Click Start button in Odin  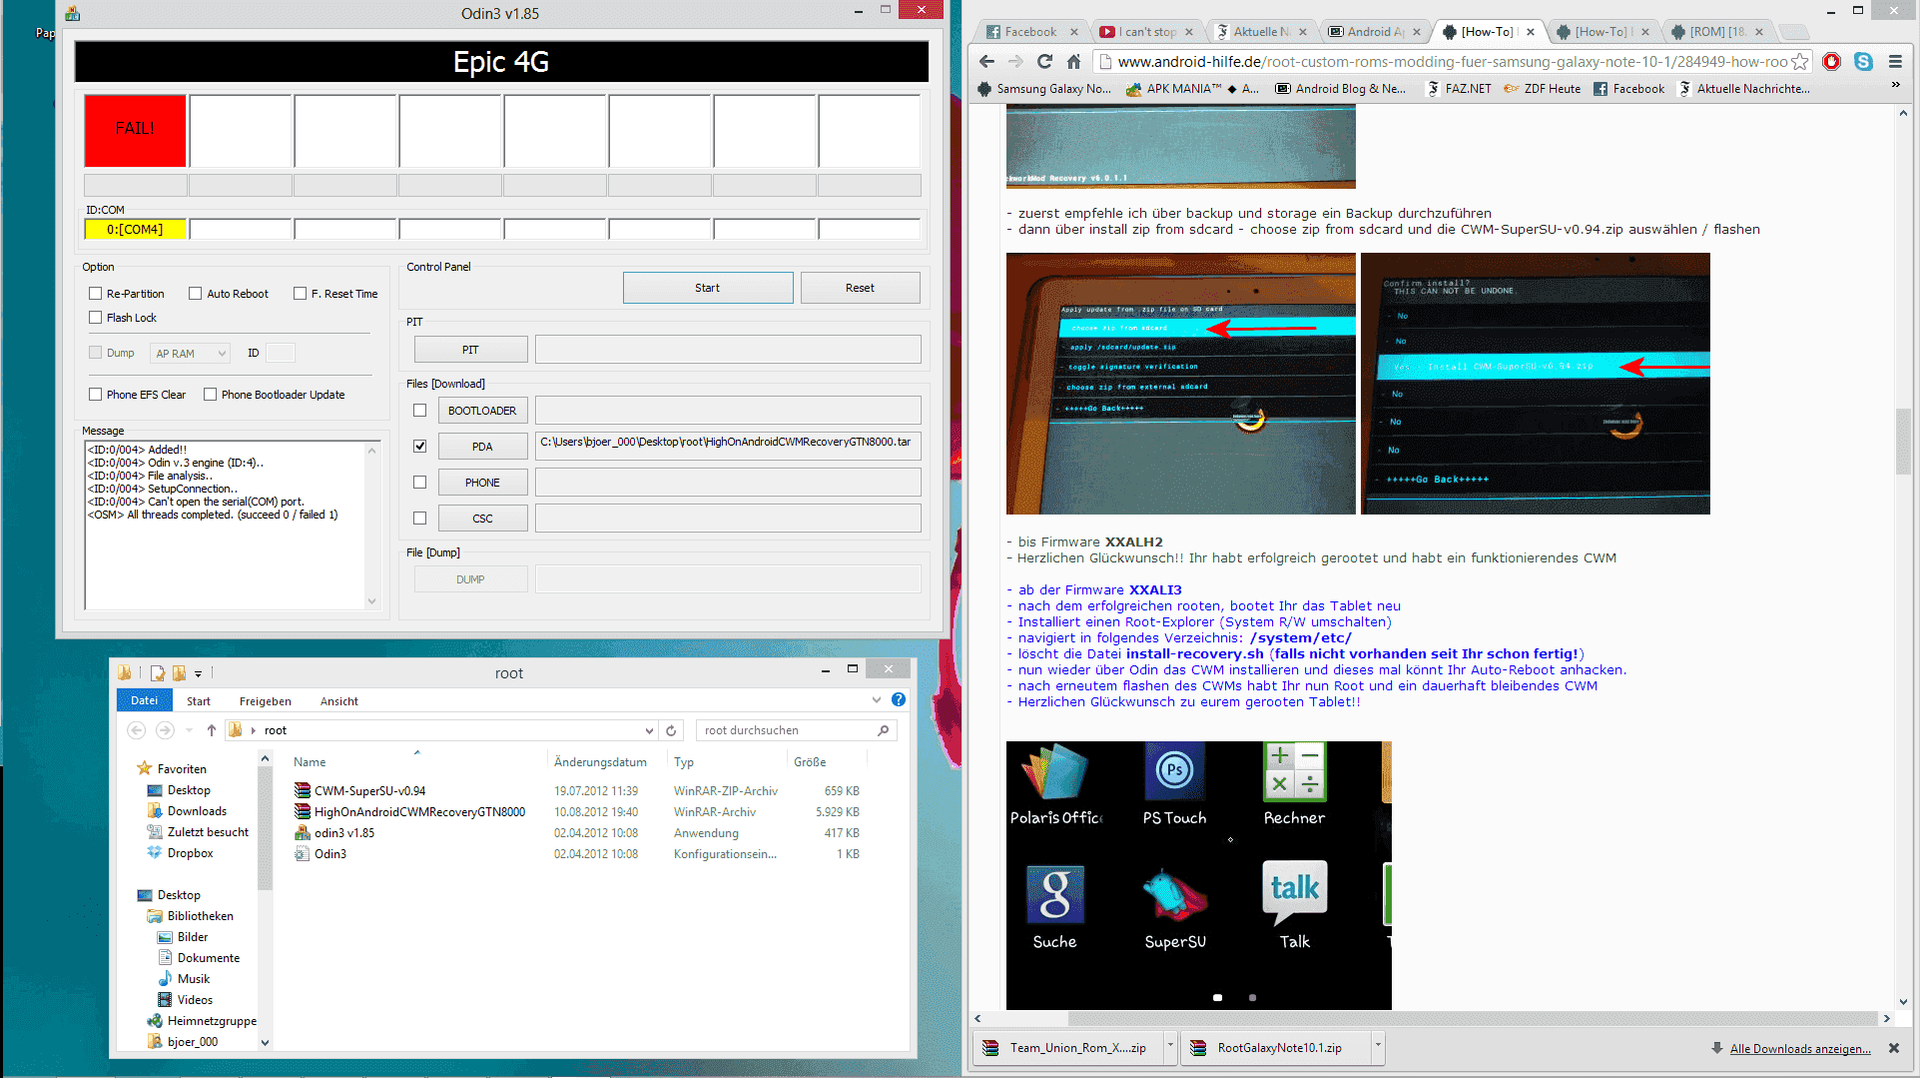[x=708, y=288]
